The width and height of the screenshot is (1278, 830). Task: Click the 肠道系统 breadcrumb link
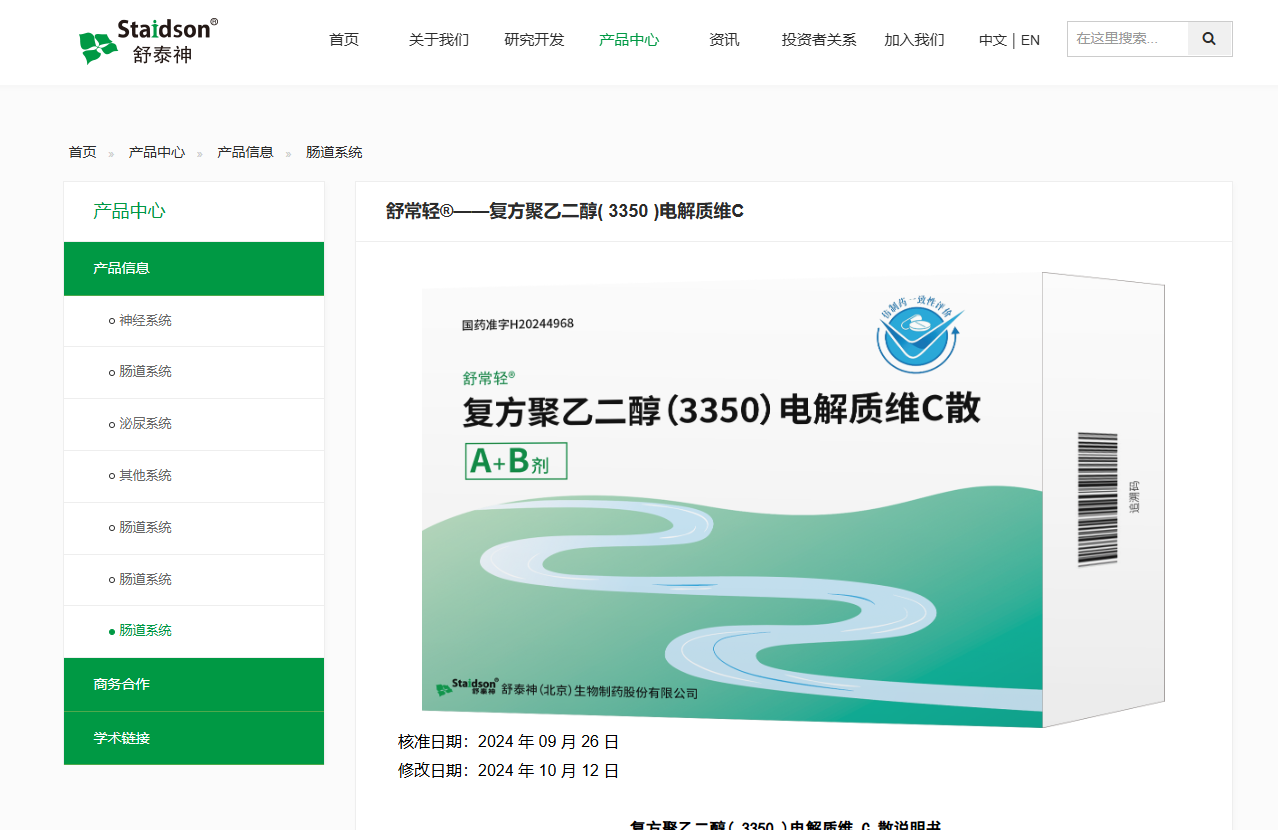point(334,152)
